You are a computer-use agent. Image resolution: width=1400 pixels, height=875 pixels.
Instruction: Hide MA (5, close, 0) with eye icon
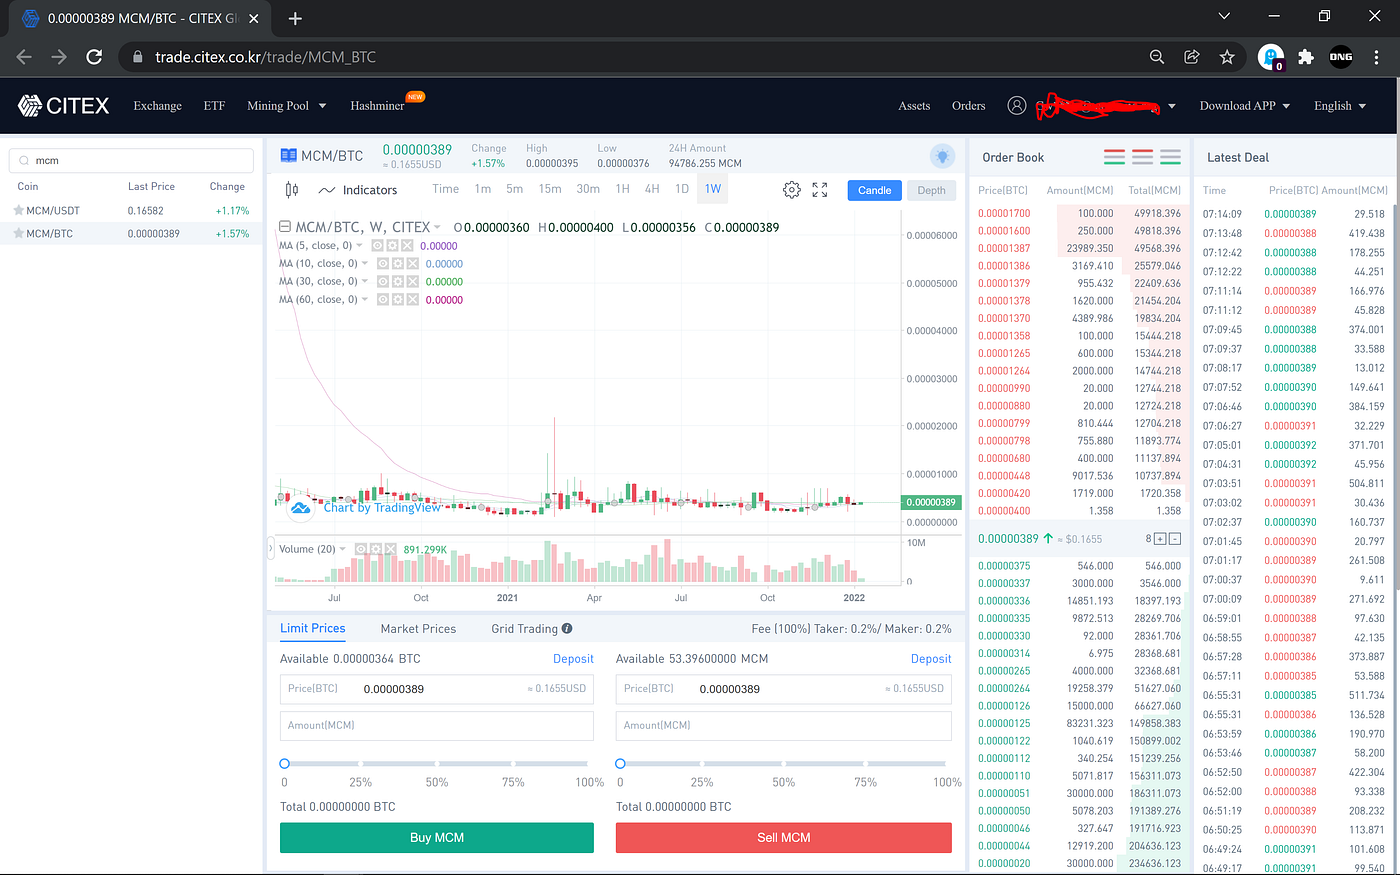pyautogui.click(x=378, y=246)
